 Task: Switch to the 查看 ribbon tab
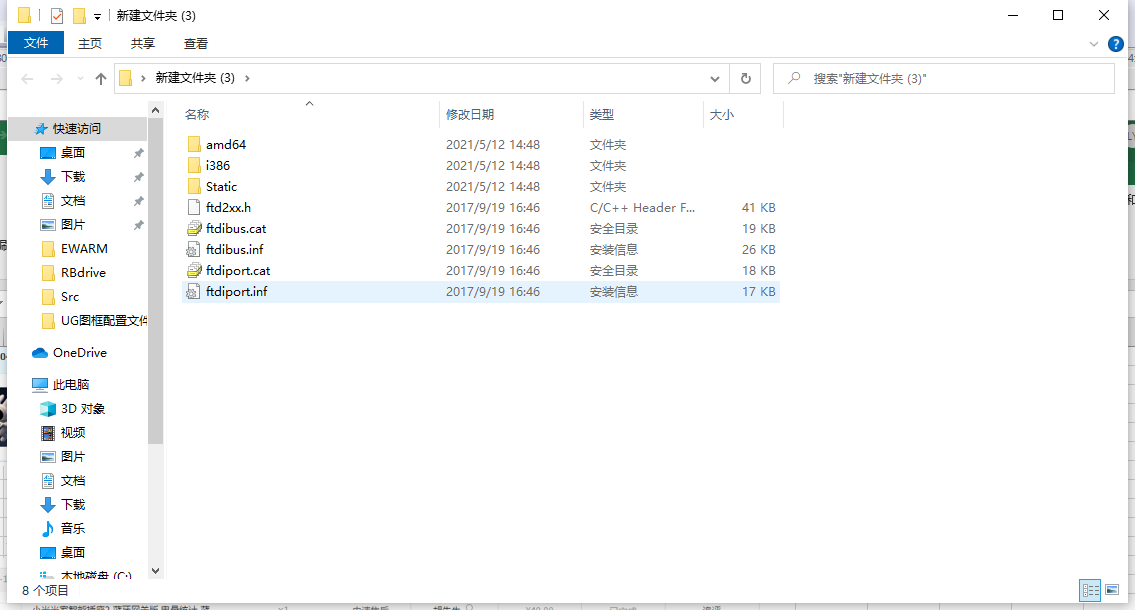[x=195, y=43]
